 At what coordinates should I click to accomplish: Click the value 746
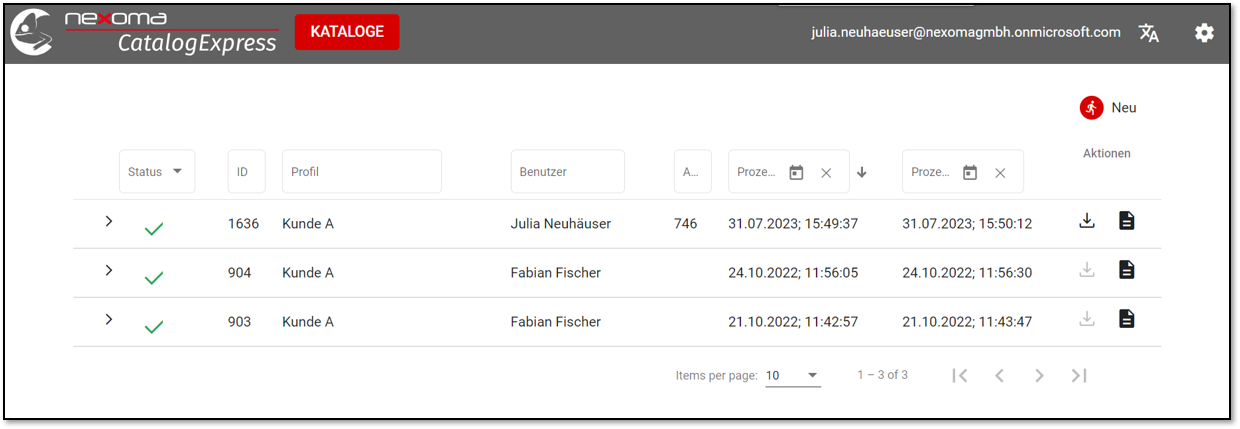[x=686, y=224]
